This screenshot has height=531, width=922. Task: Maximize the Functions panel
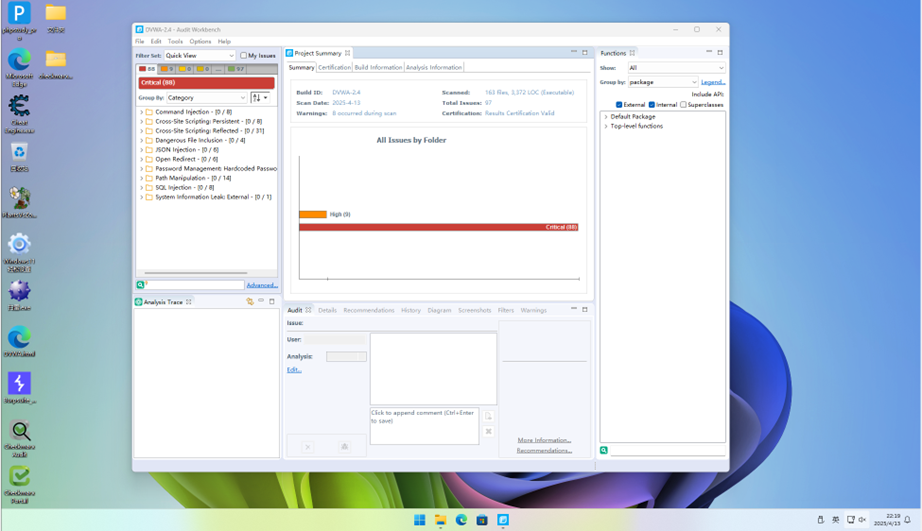[720, 52]
